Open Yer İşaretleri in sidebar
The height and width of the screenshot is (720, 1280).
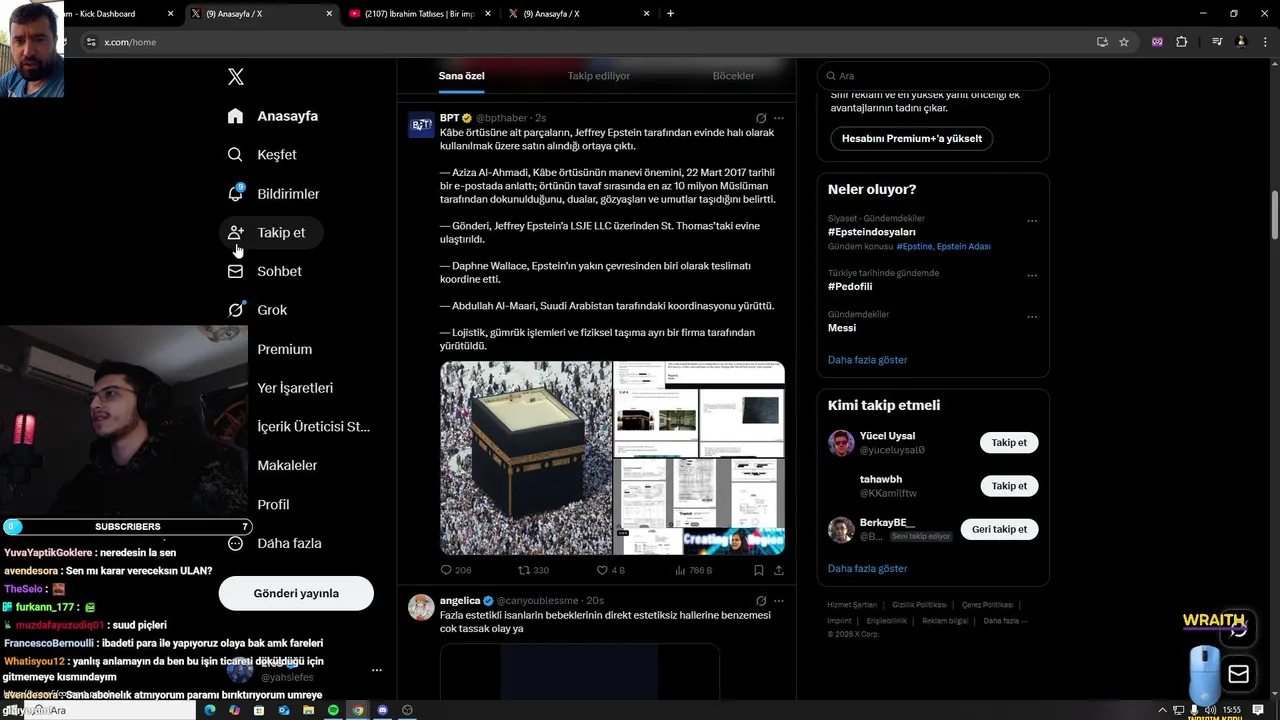tap(295, 388)
